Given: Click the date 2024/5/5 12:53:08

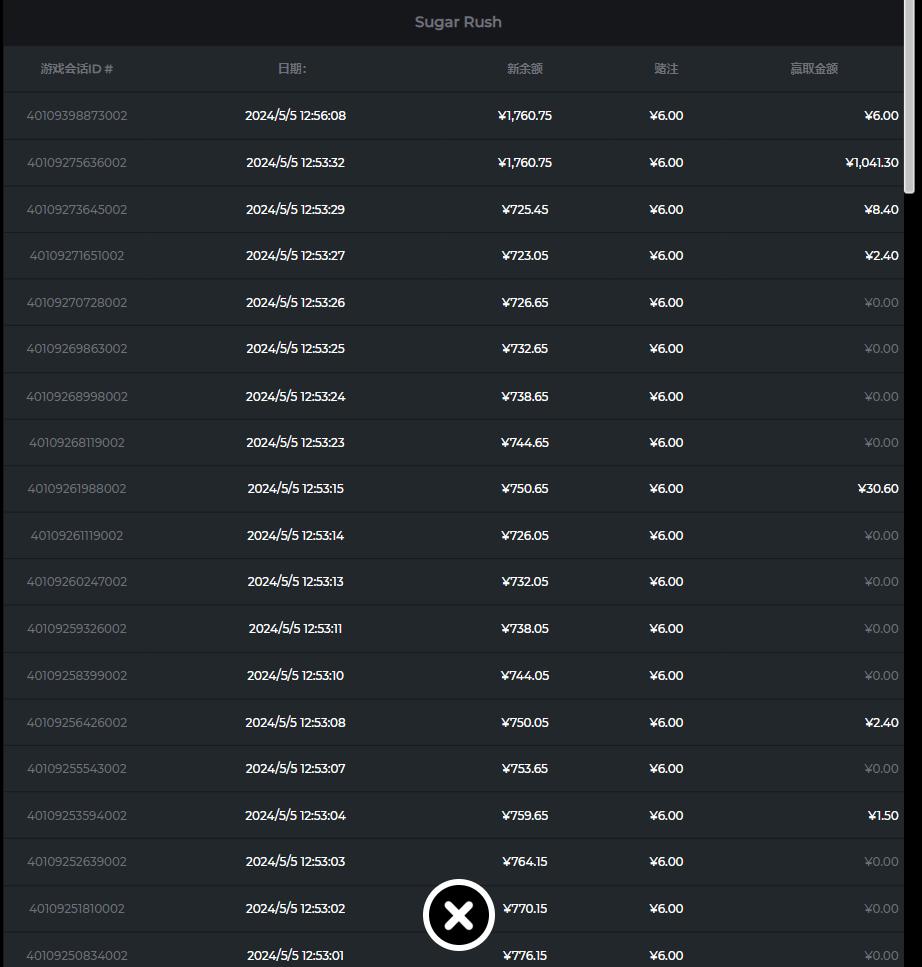Looking at the screenshot, I should [x=295, y=722].
